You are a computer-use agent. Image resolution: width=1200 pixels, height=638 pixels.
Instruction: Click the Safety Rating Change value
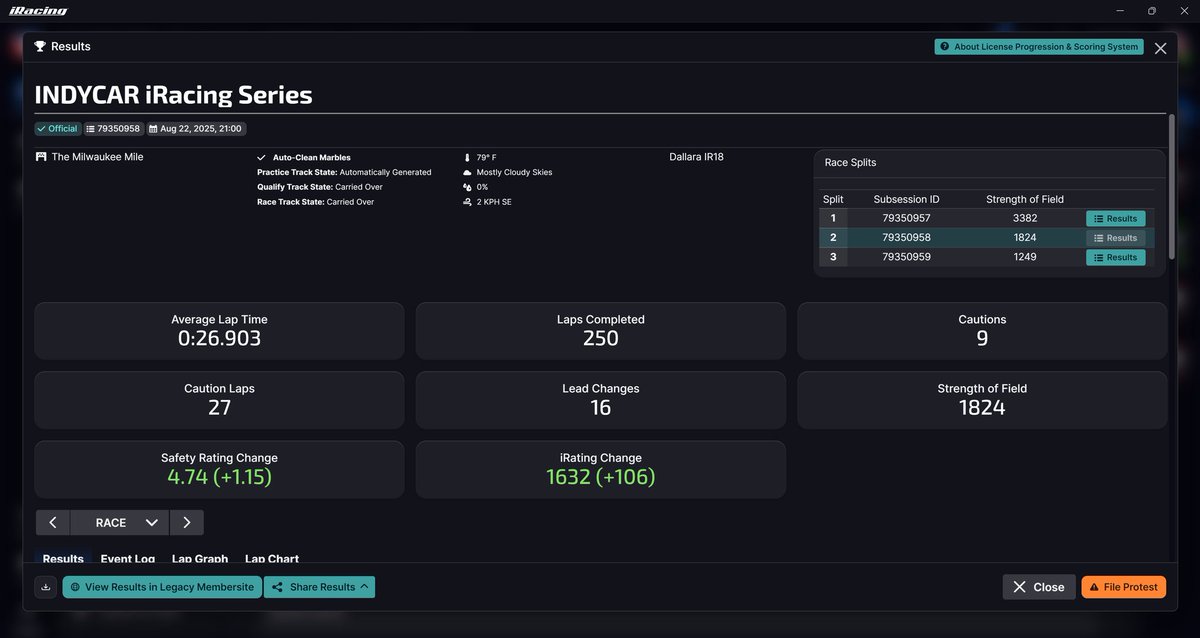click(219, 477)
